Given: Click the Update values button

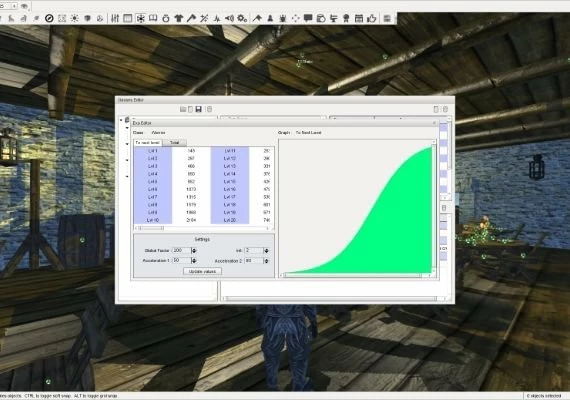Looking at the screenshot, I should click(202, 271).
